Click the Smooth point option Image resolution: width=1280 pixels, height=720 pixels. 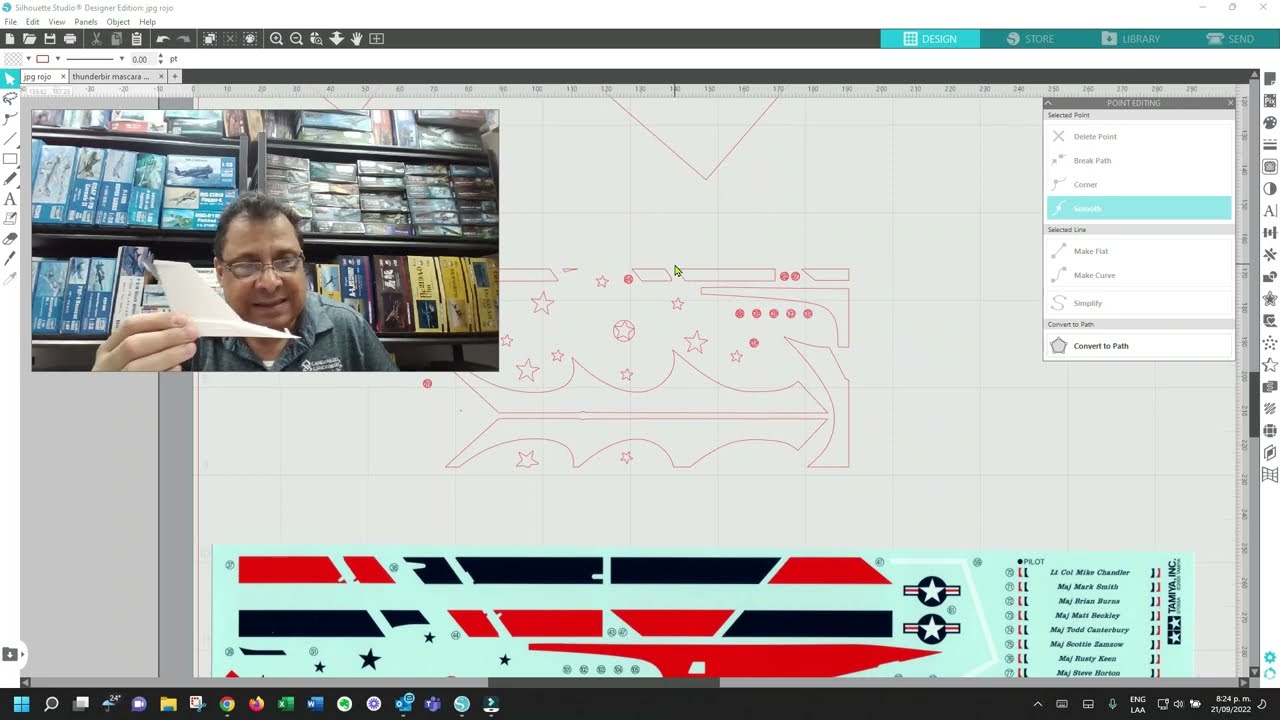pyautogui.click(x=1139, y=208)
